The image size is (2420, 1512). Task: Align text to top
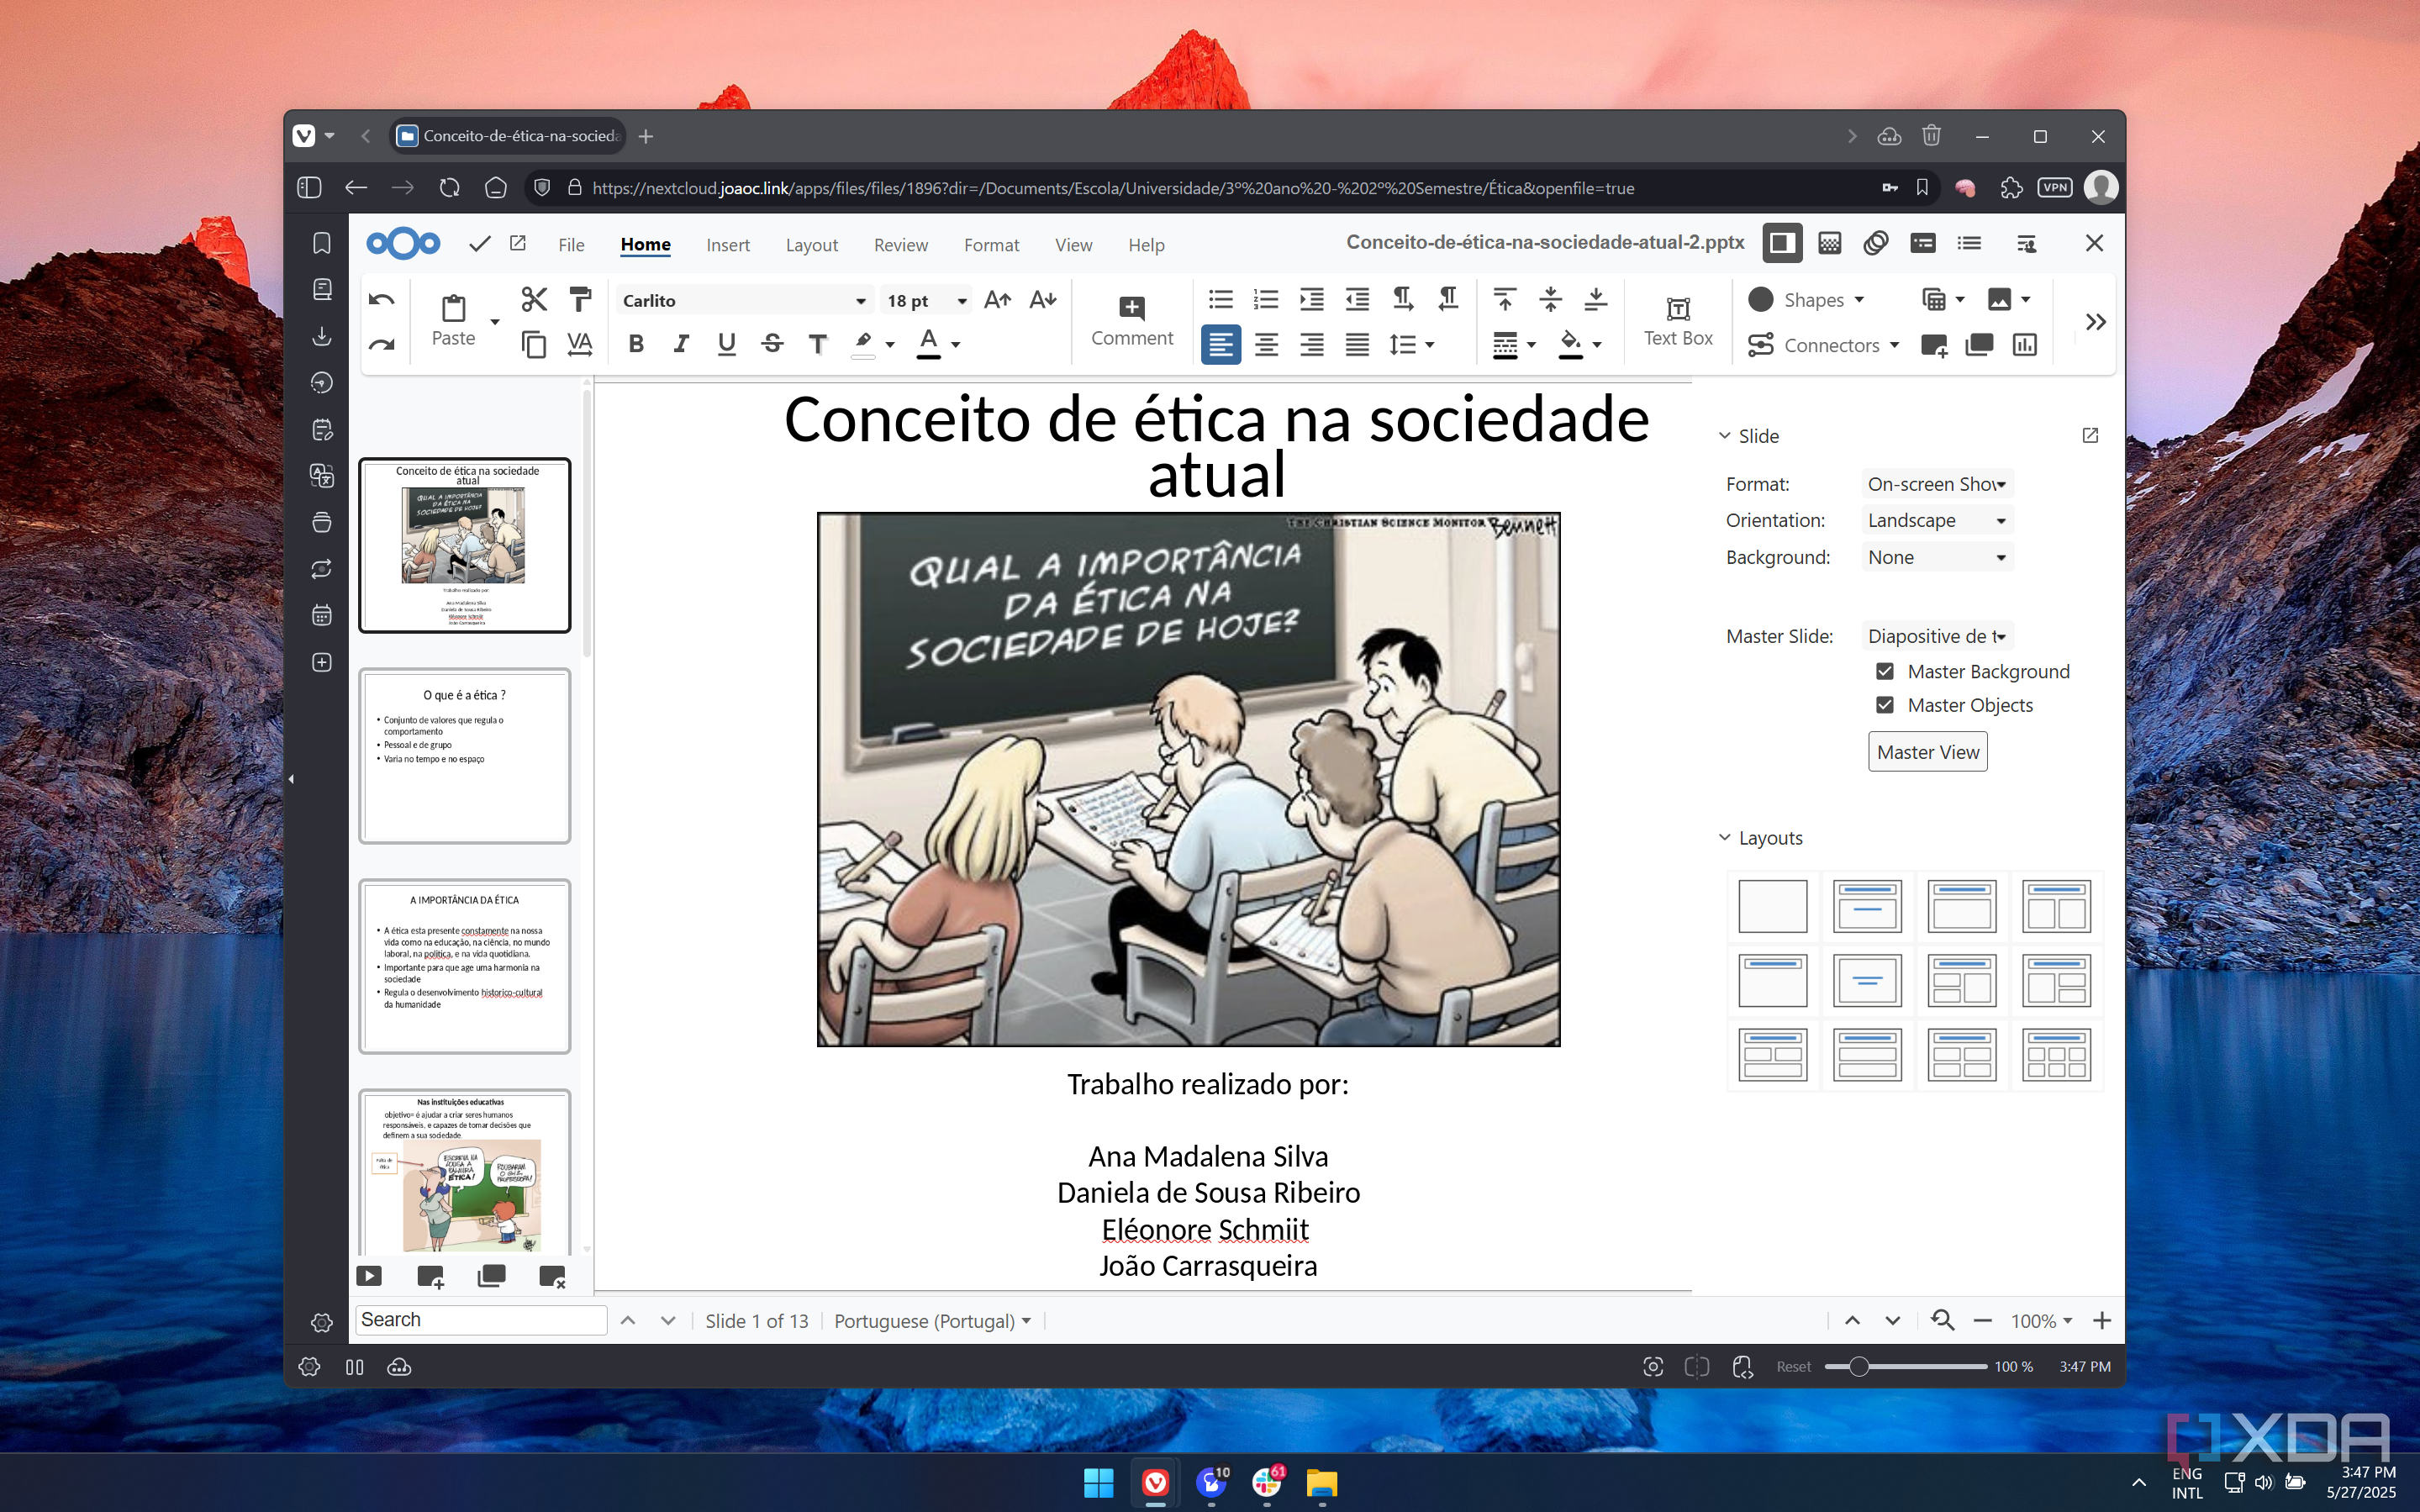click(x=1504, y=299)
